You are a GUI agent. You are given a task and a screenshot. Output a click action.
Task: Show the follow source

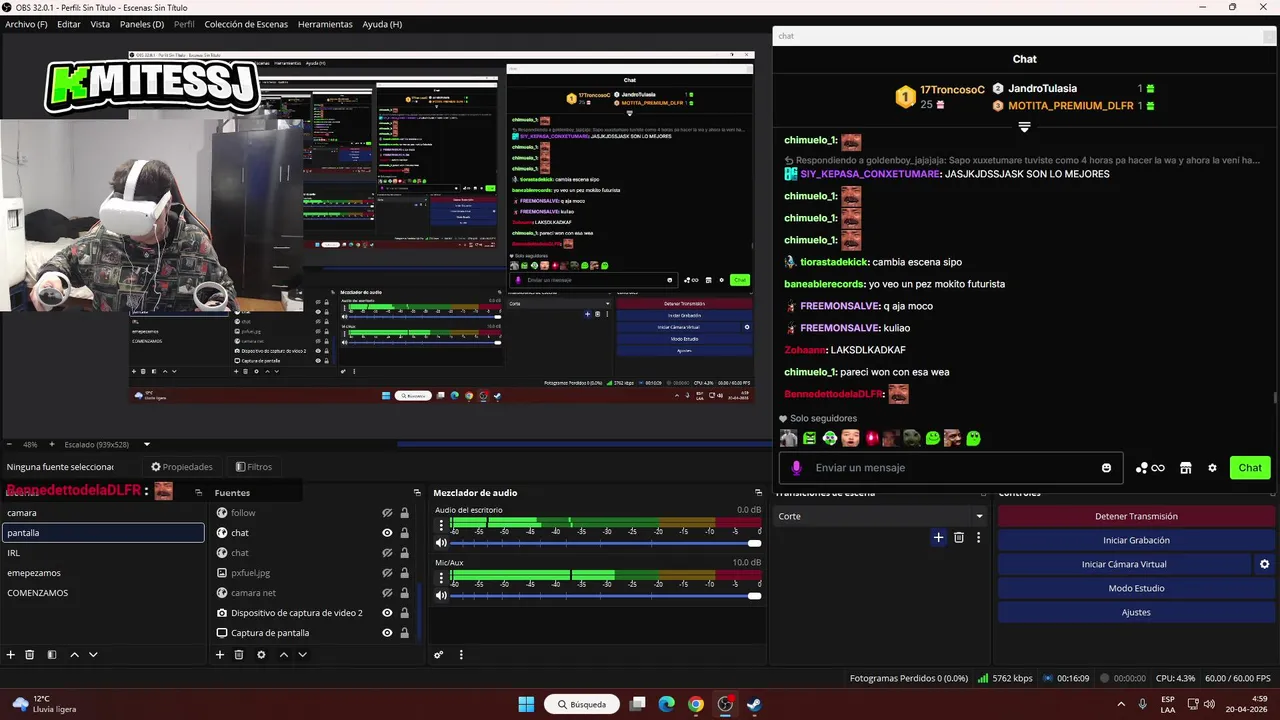pyautogui.click(x=387, y=513)
